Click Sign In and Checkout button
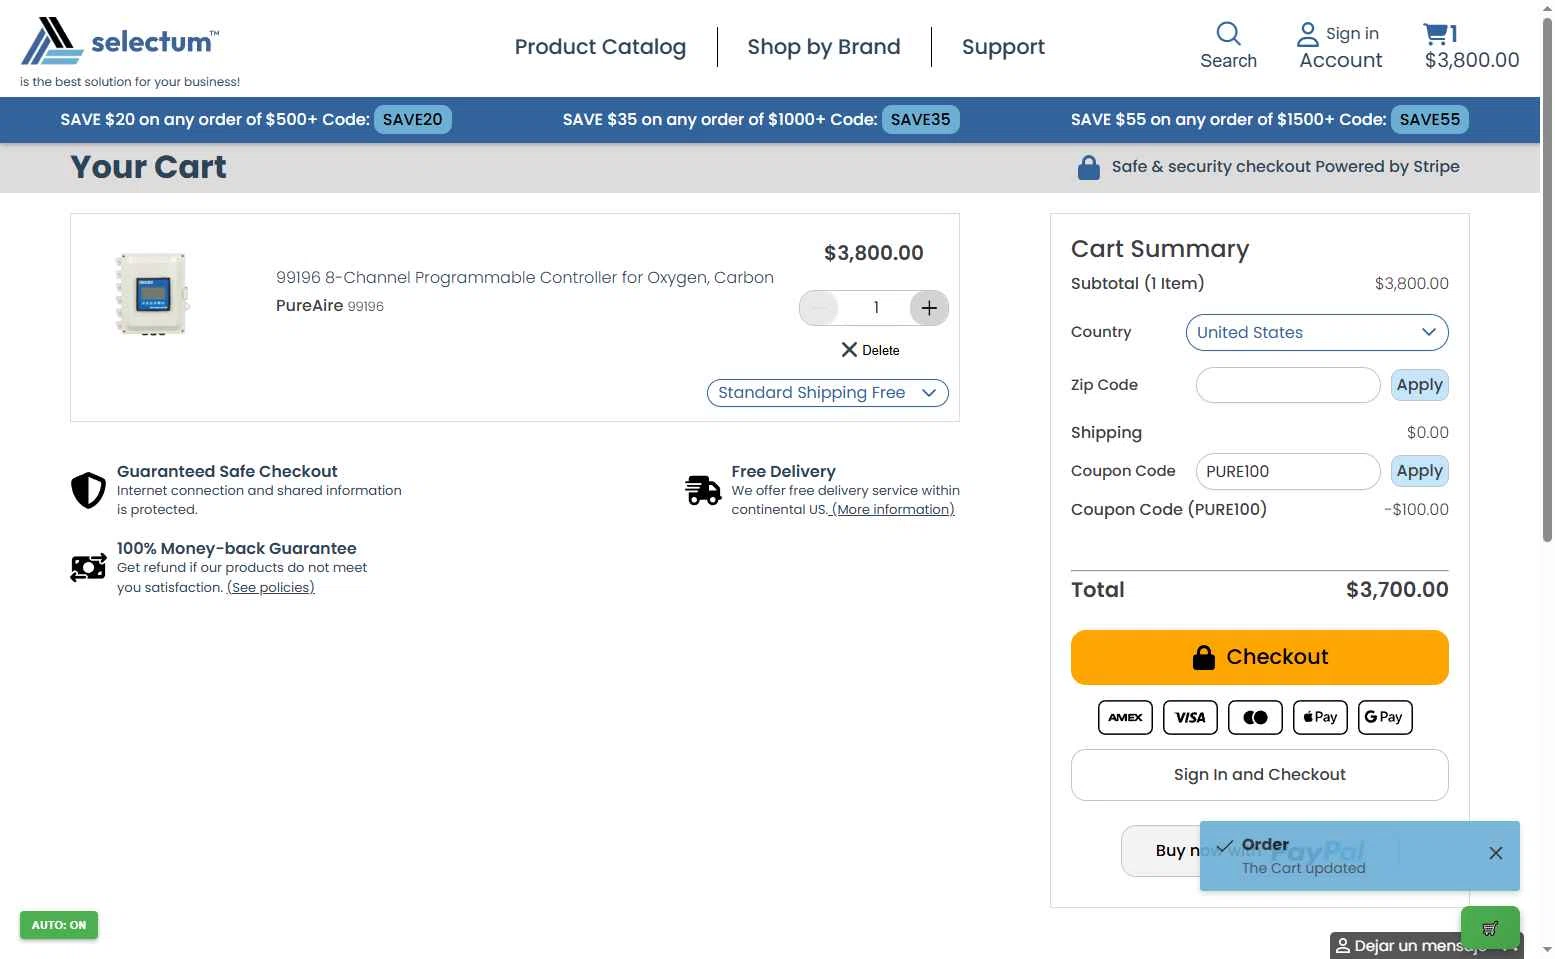1555x959 pixels. tap(1259, 775)
